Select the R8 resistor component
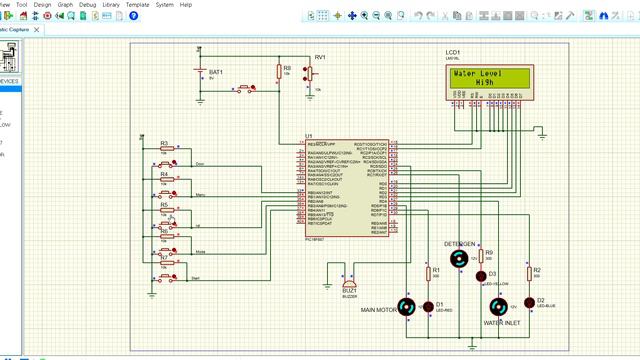 [x=279, y=72]
